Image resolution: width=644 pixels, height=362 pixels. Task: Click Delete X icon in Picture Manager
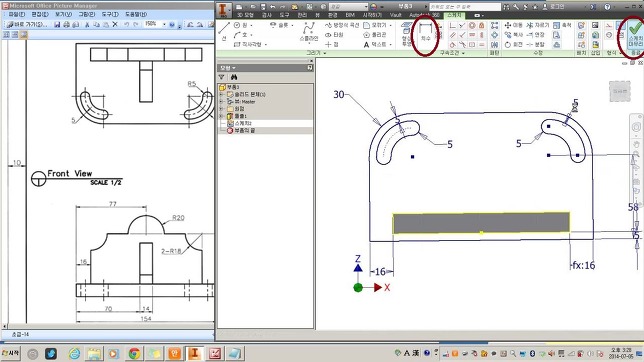(115, 25)
